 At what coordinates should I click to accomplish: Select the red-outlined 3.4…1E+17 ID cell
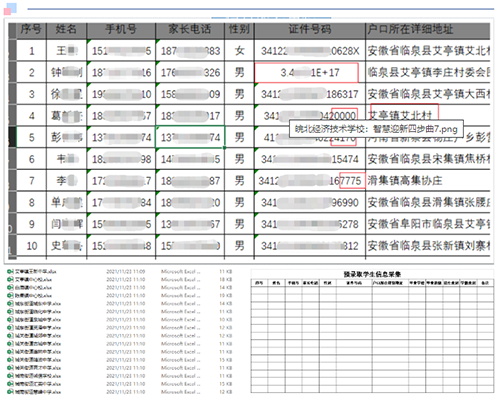click(306, 72)
